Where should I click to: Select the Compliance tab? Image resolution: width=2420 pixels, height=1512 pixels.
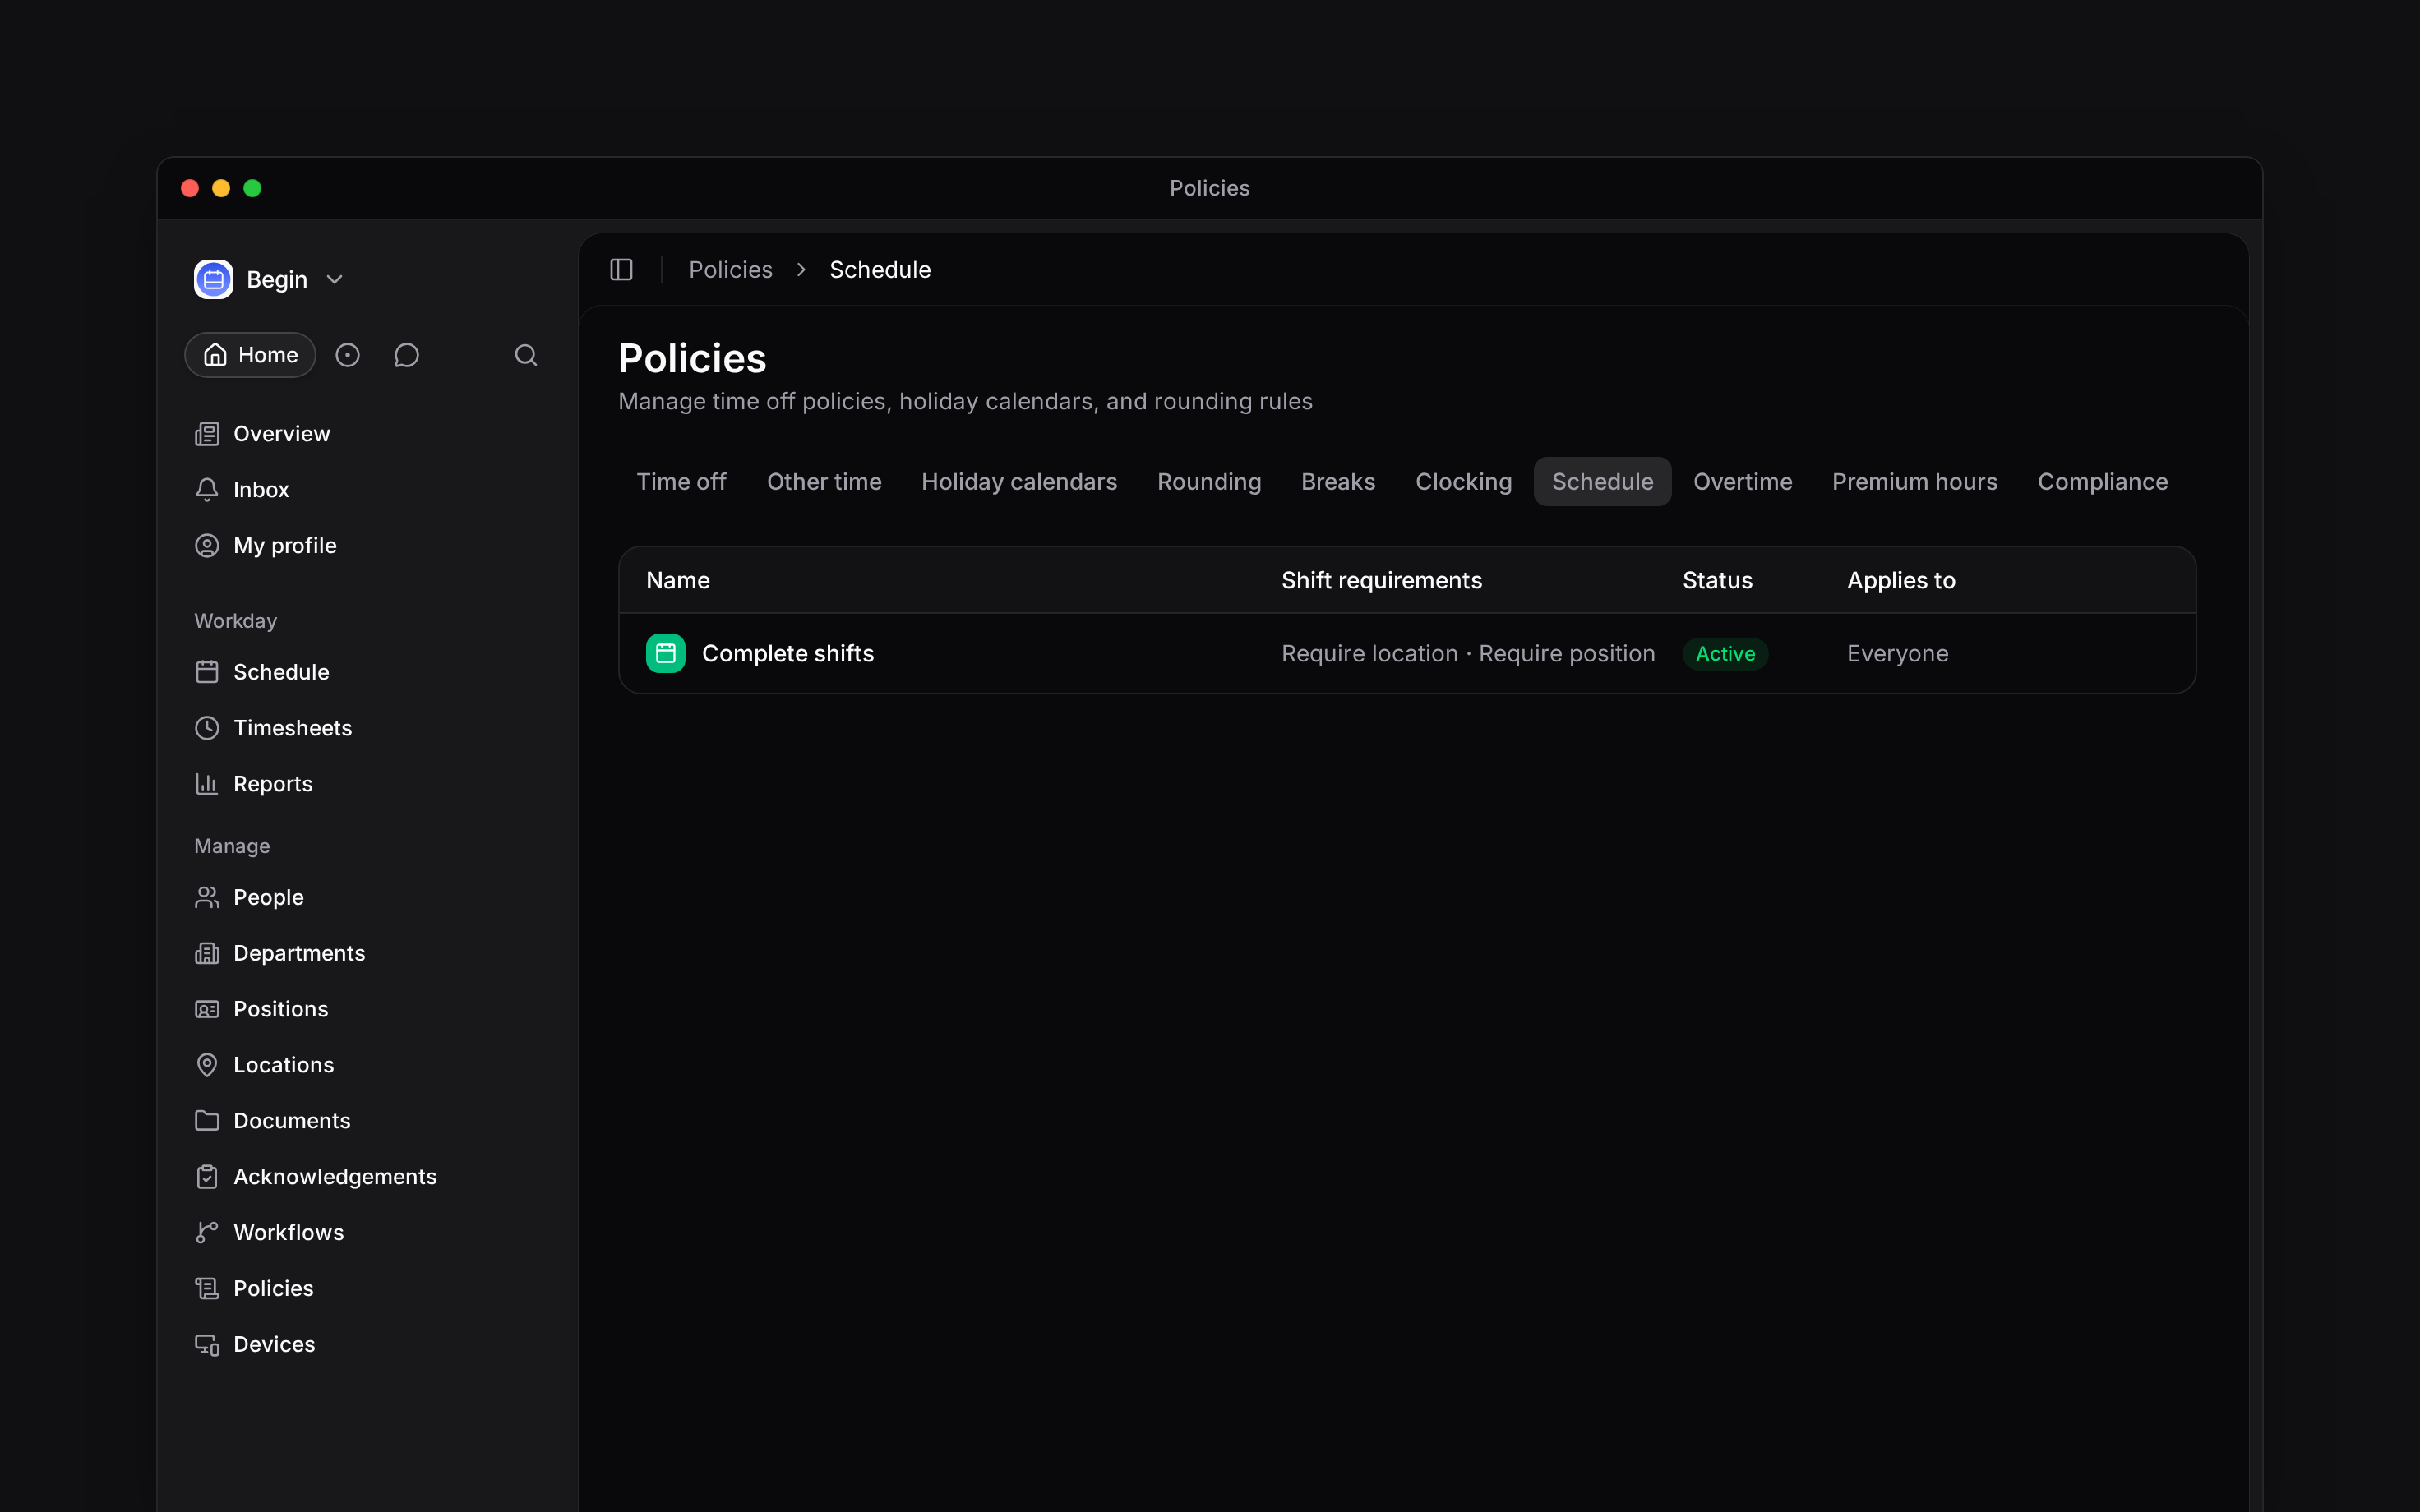pyautogui.click(x=2102, y=482)
